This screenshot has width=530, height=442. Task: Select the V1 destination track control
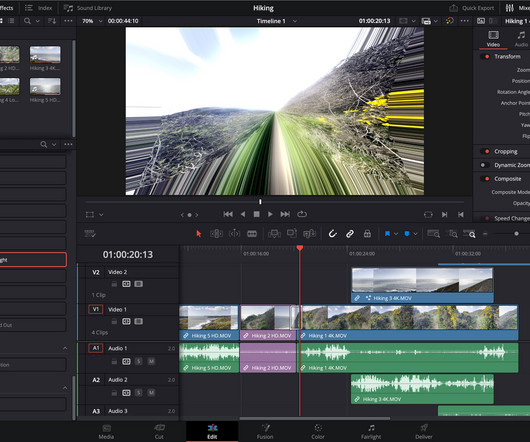pyautogui.click(x=96, y=309)
